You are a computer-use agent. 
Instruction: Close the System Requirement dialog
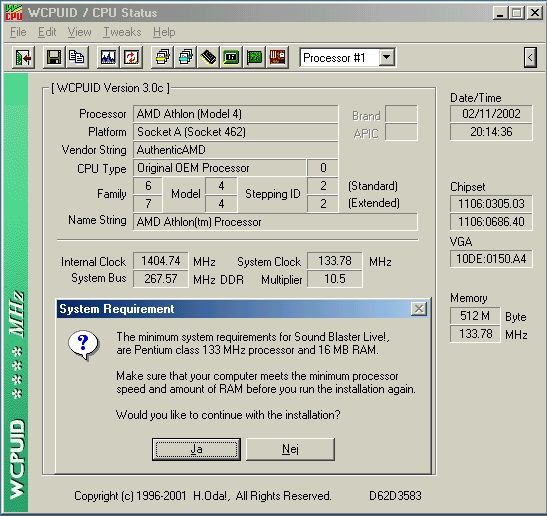419,309
